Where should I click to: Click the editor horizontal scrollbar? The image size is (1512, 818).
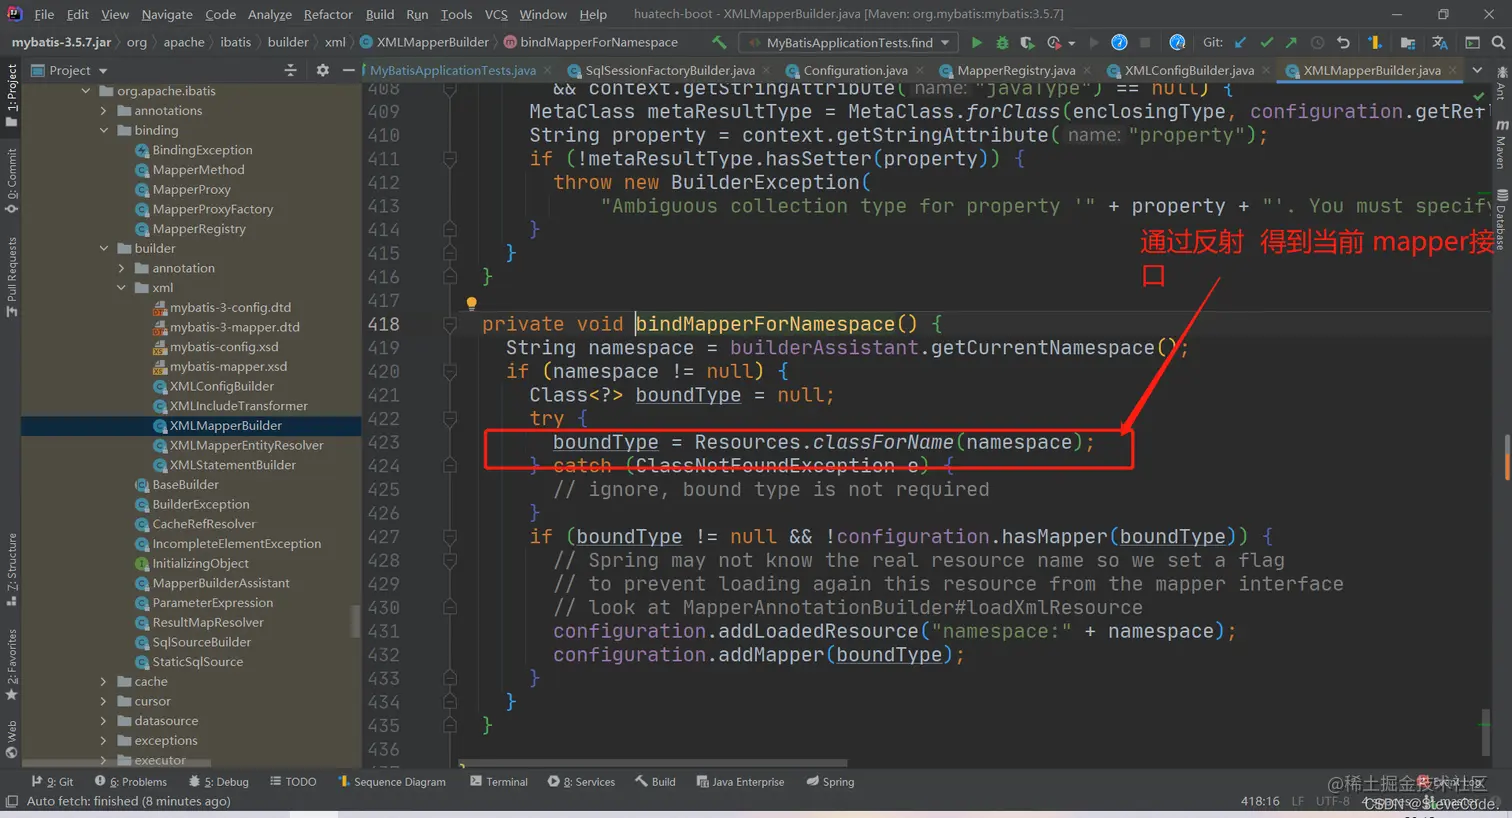652,764
